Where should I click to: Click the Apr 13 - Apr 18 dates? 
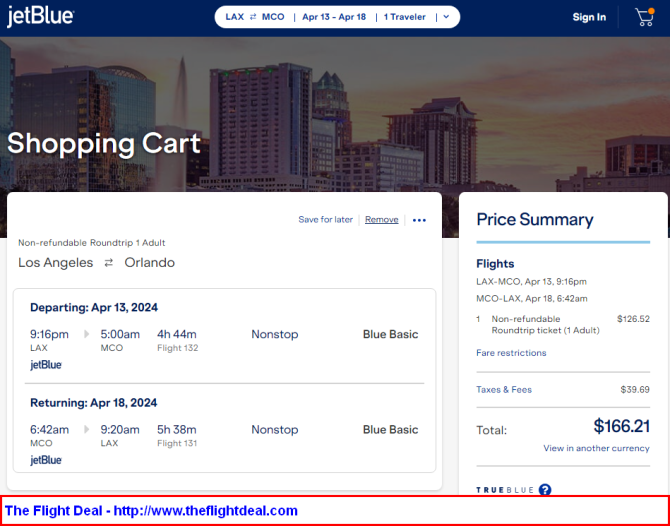(x=334, y=17)
